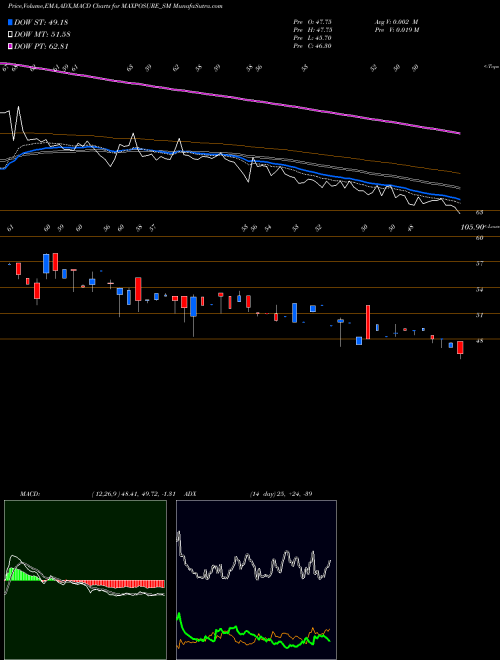Screen dimensions: 500x660
Task: Click the tall red candlestick reaching 52
Action: 368,322
